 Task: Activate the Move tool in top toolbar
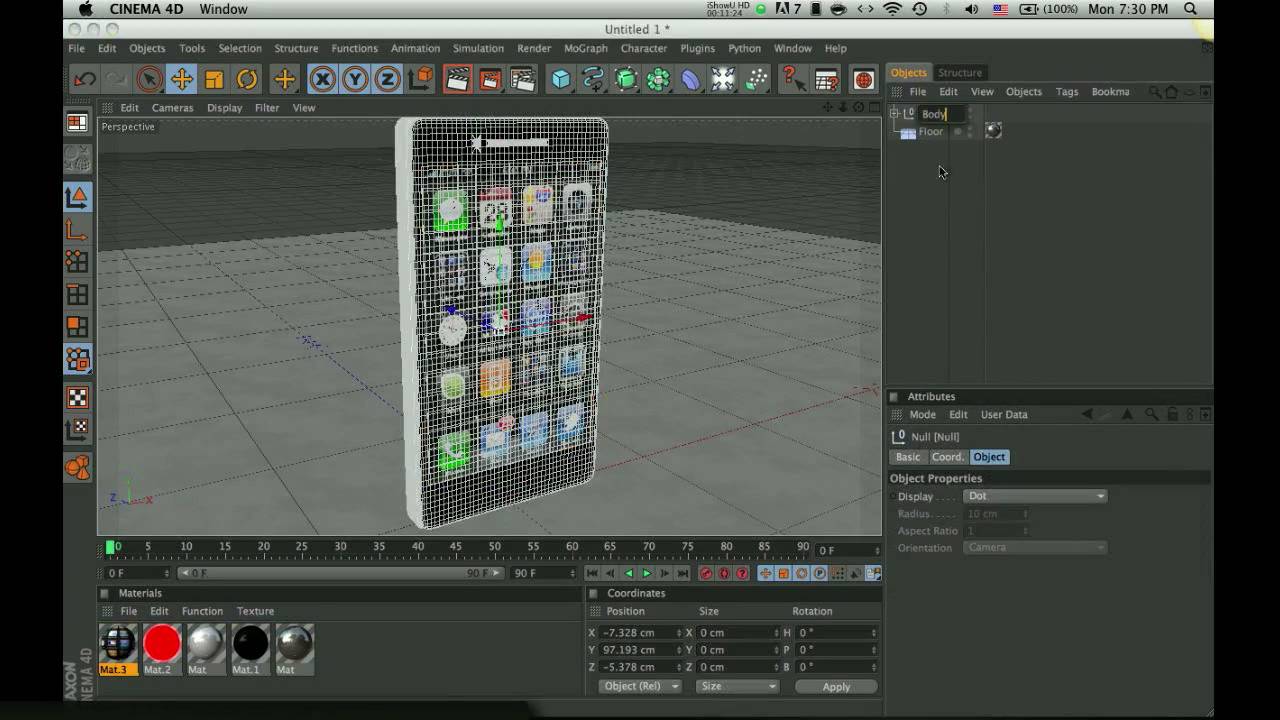click(181, 79)
